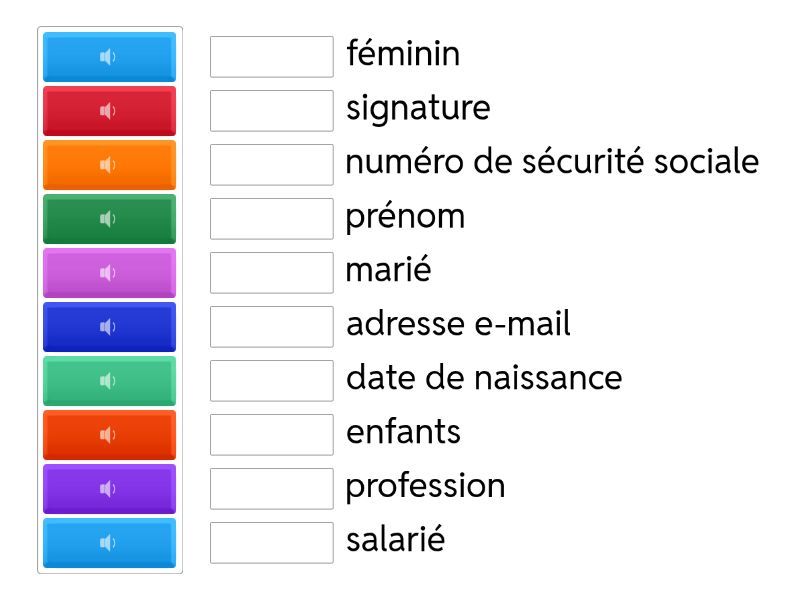Play the dark blue audio tile's speaker icon
The image size is (800, 600).
[108, 327]
